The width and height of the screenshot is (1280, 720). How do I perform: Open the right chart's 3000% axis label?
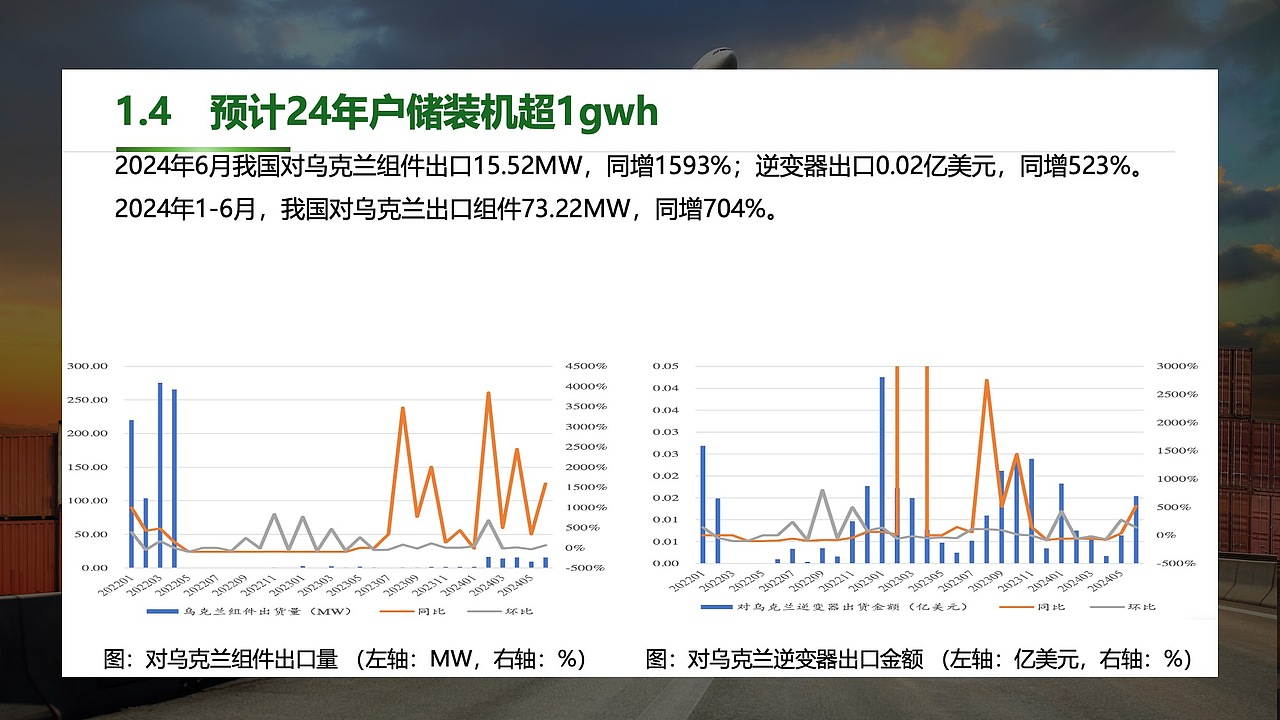(x=1177, y=366)
